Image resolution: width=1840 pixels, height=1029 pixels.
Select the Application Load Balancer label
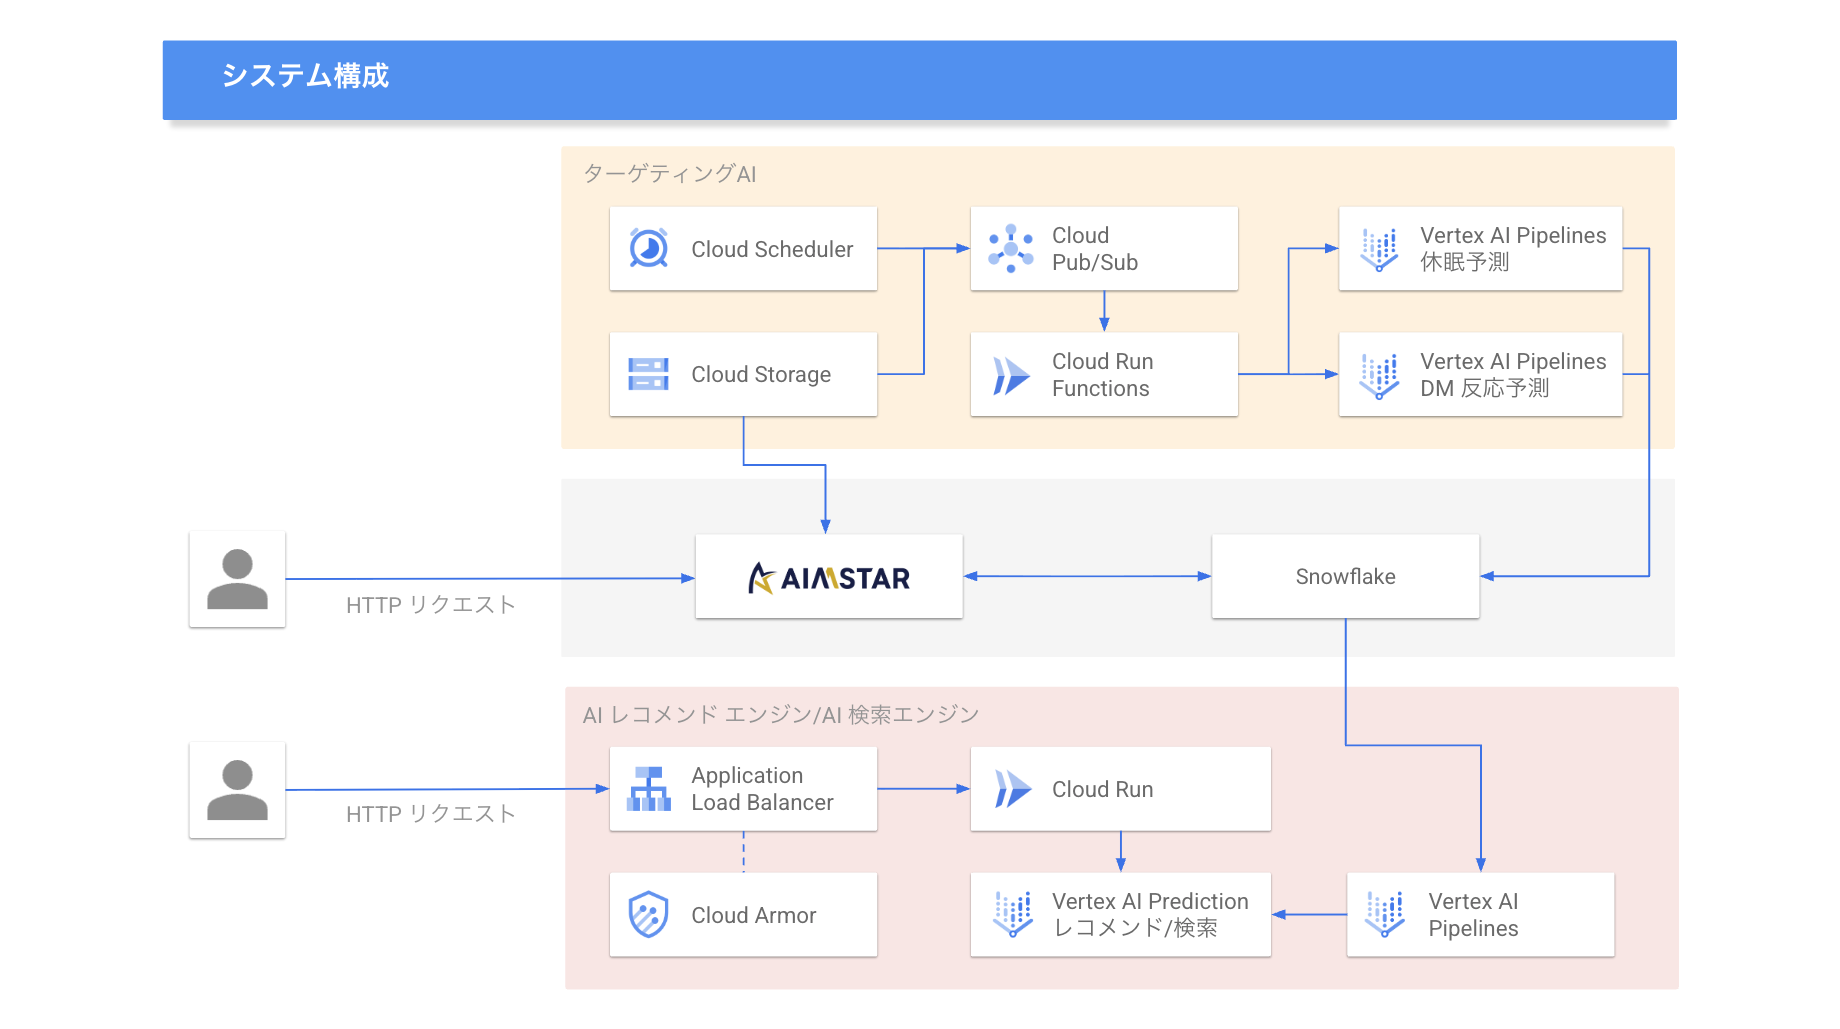tap(762, 789)
